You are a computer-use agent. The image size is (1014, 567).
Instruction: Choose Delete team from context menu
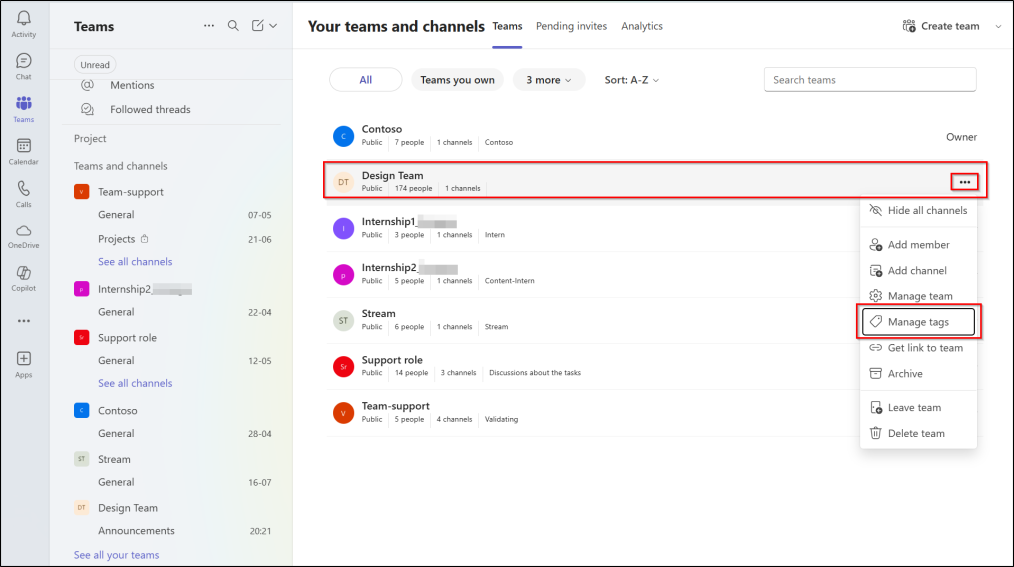click(x=918, y=433)
